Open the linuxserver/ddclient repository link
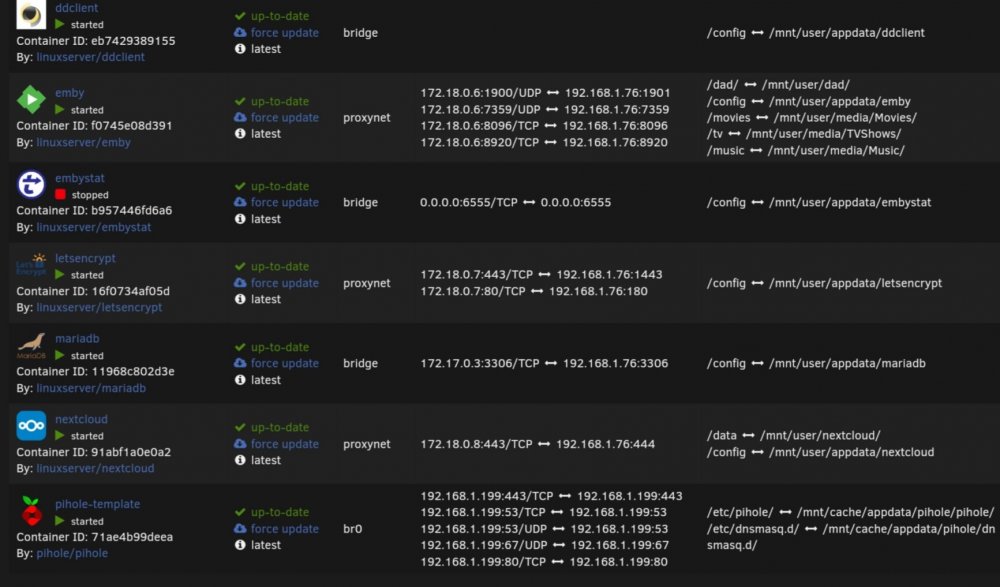 [91, 57]
